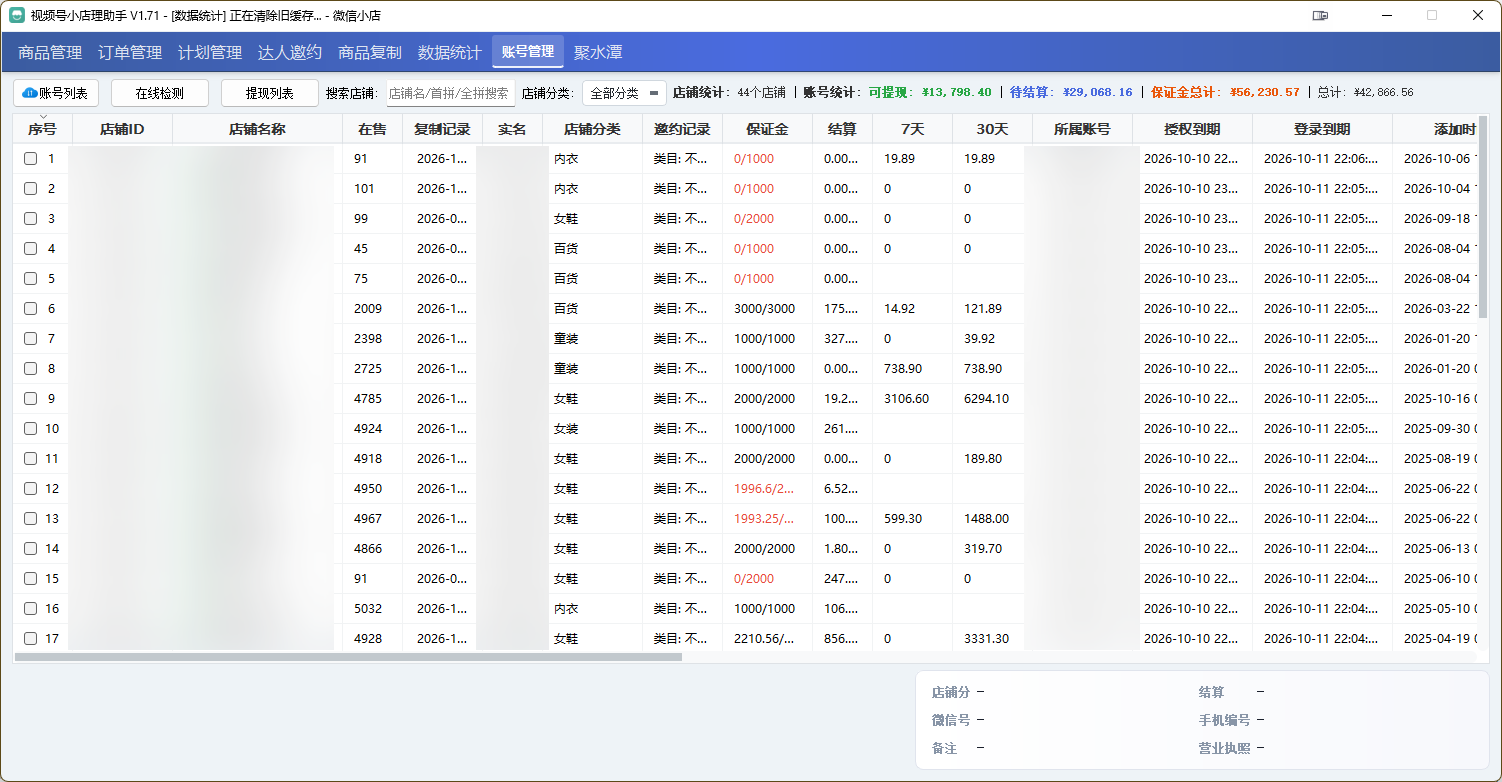Click the mini-window icon beside the minimize button

pyautogui.click(x=1321, y=16)
